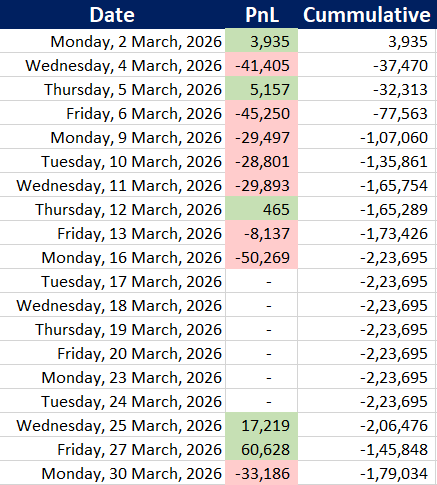The height and width of the screenshot is (485, 437).
Task: Click the Cummulative value 3,935
Action: pyautogui.click(x=367, y=41)
